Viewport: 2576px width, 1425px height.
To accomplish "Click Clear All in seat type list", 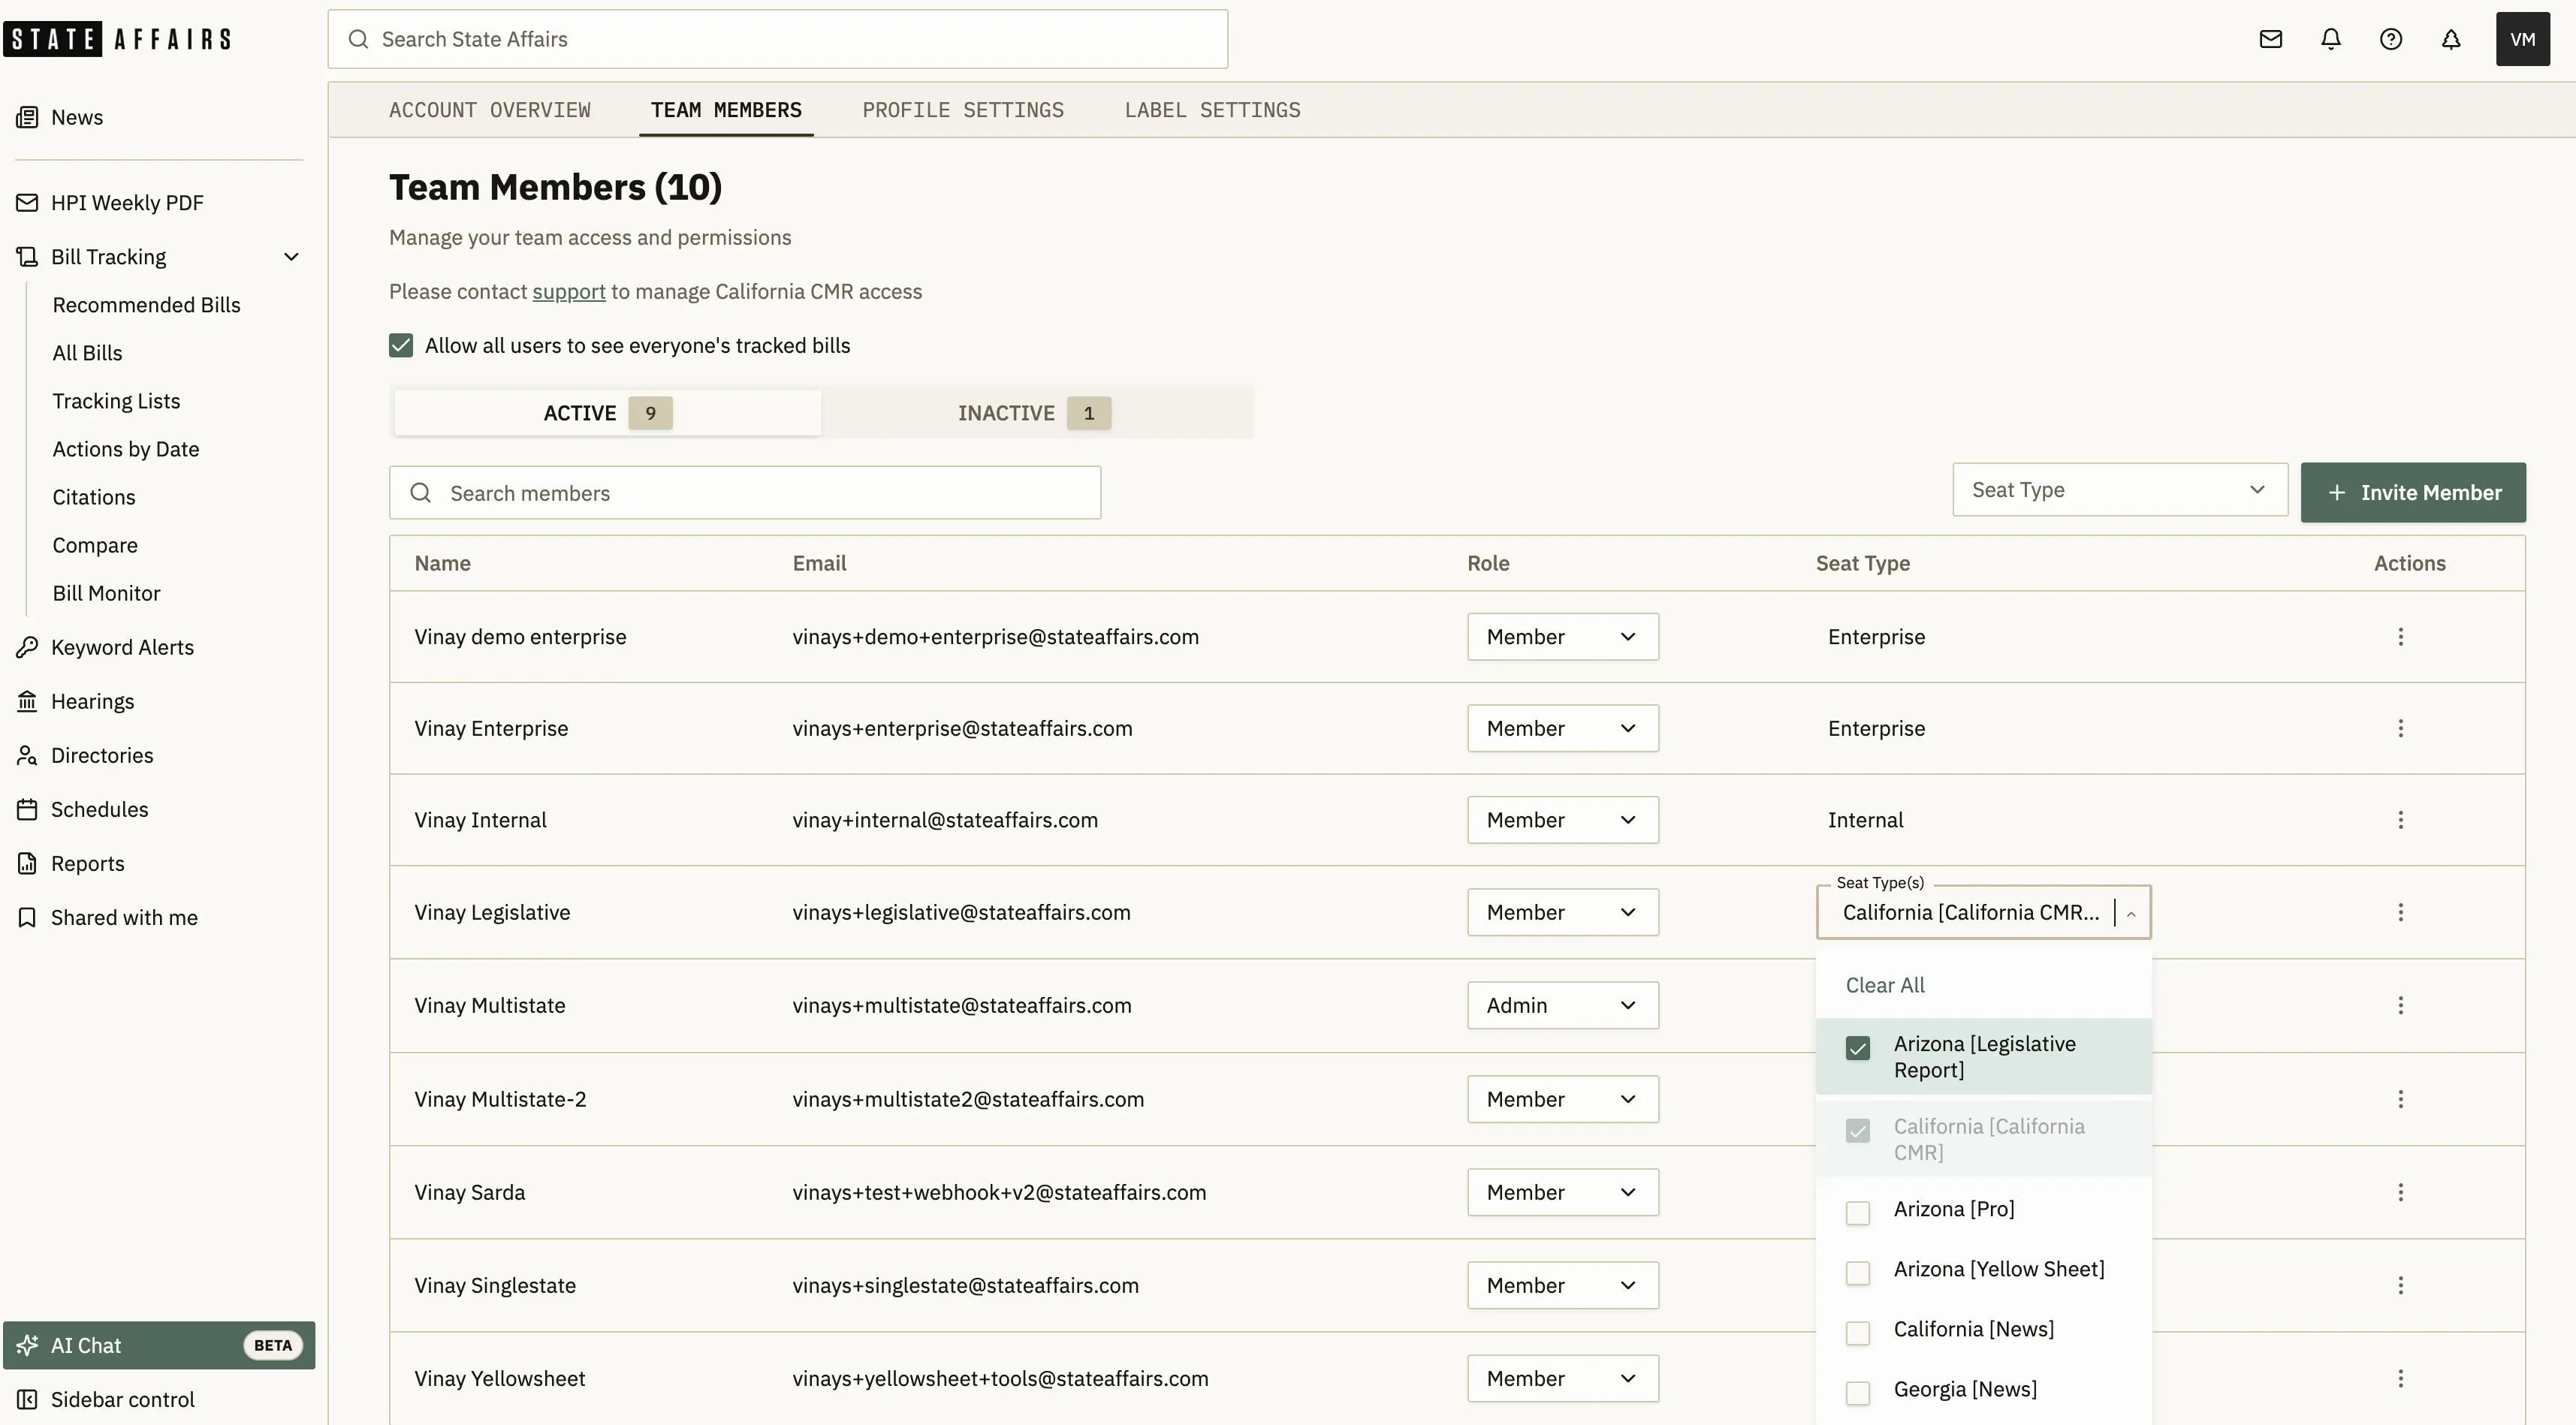I will pos(1885,985).
